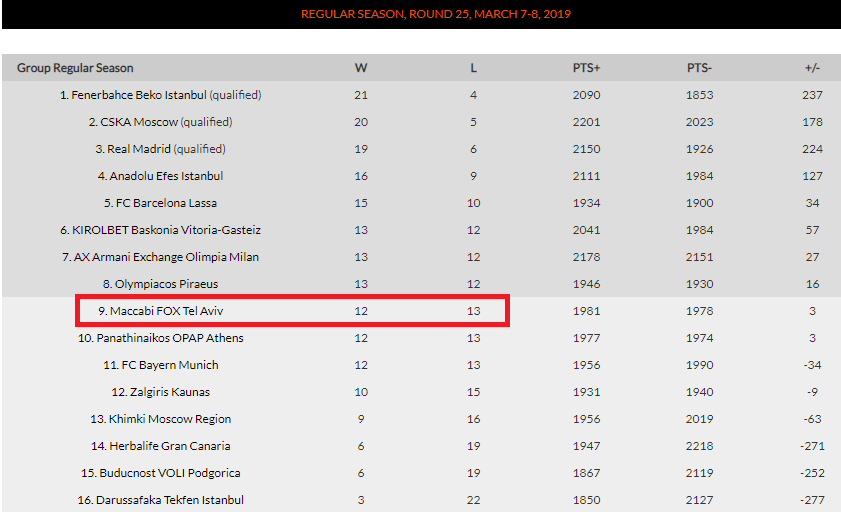The image size is (841, 512).
Task: Click Panathinaikos OPAP Athens team name
Action: 170,338
